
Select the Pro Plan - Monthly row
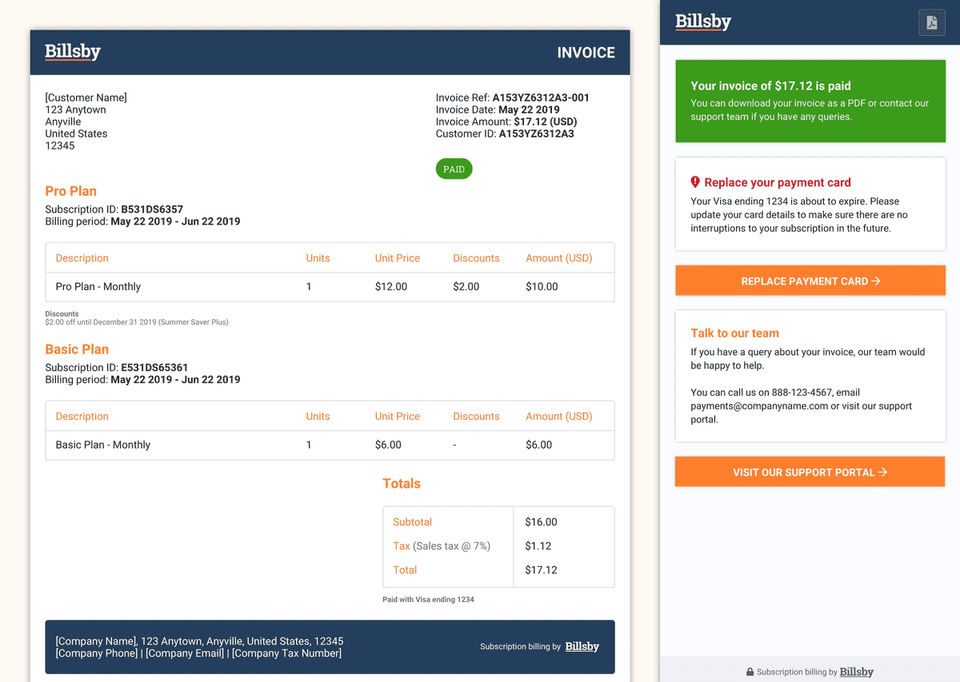tap(330, 287)
